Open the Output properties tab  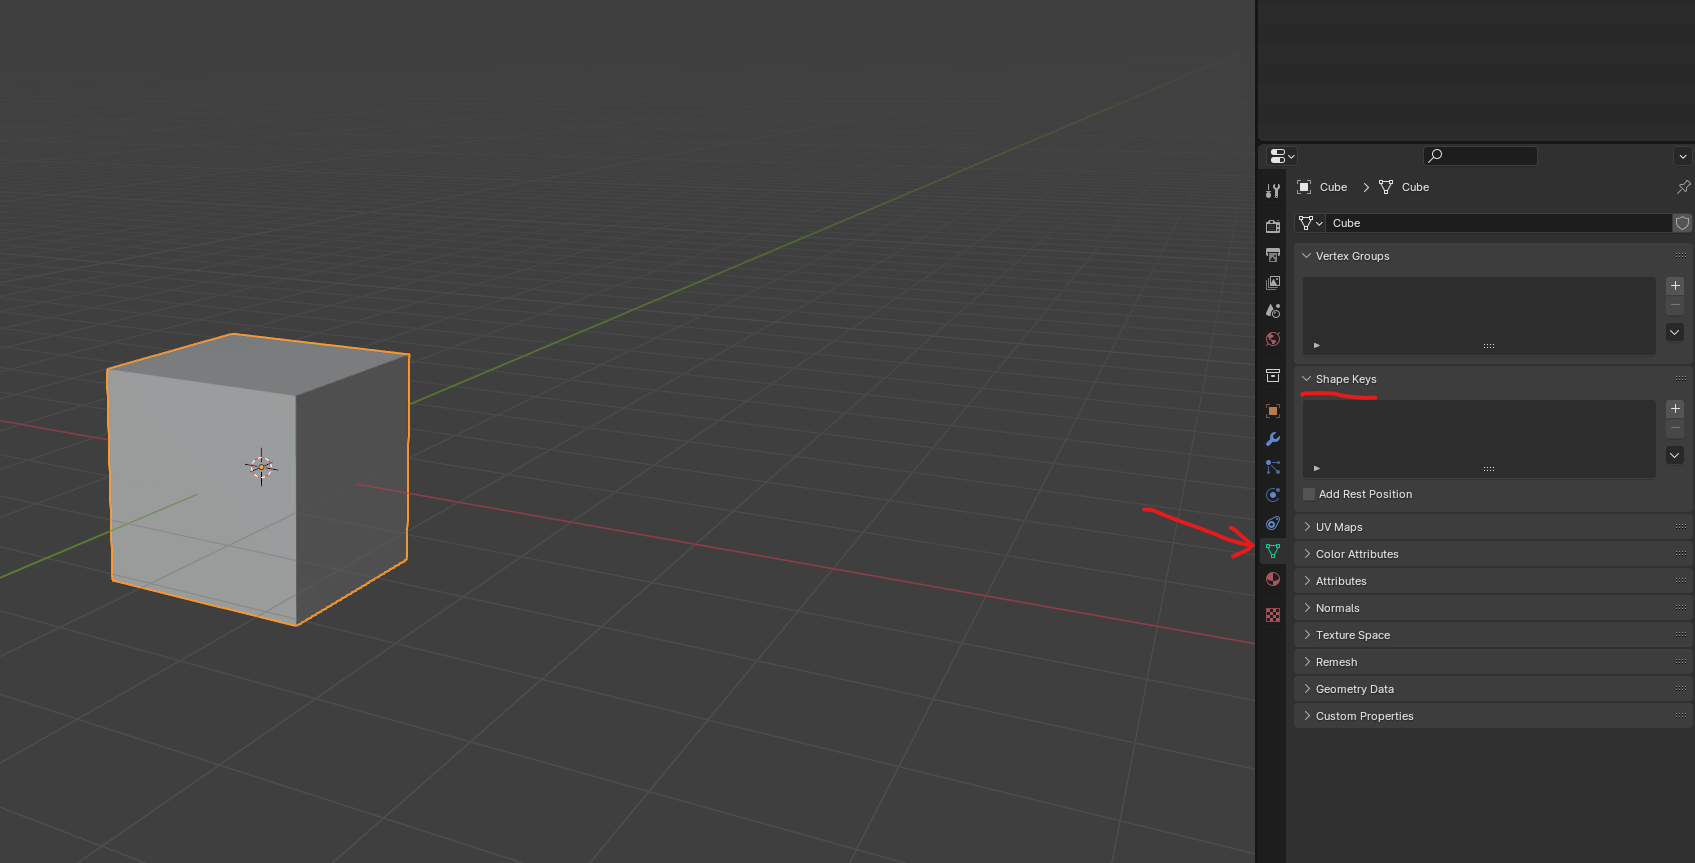(x=1273, y=255)
